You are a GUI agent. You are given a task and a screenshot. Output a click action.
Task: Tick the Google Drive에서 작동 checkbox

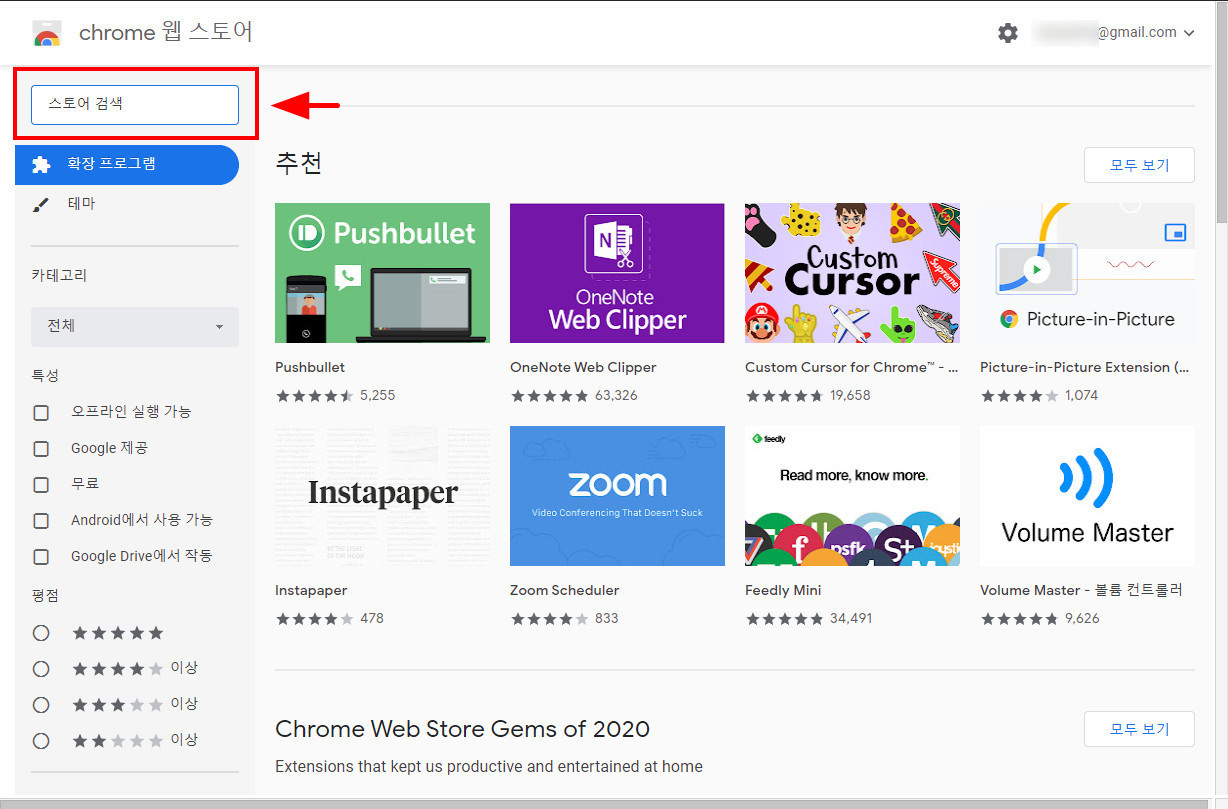coord(41,556)
